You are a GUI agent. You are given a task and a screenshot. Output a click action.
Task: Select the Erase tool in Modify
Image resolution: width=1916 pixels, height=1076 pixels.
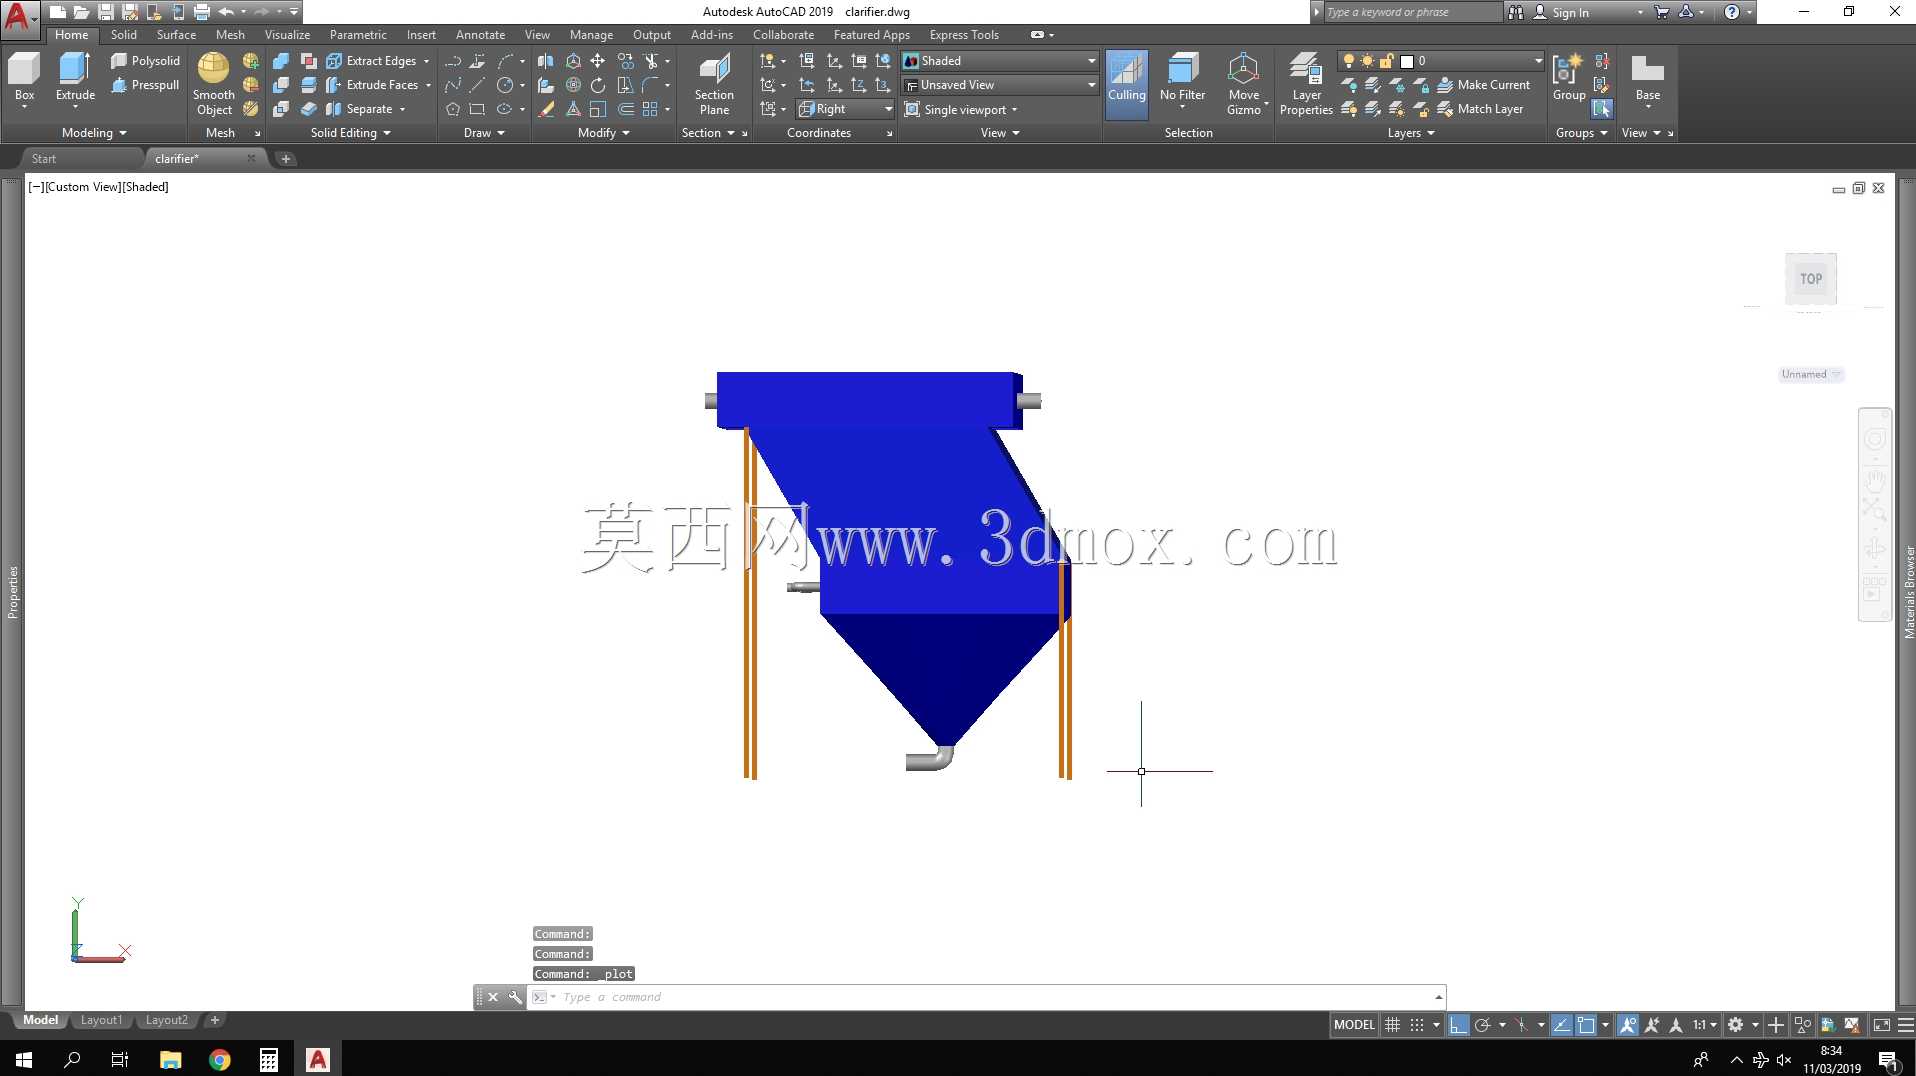point(546,109)
